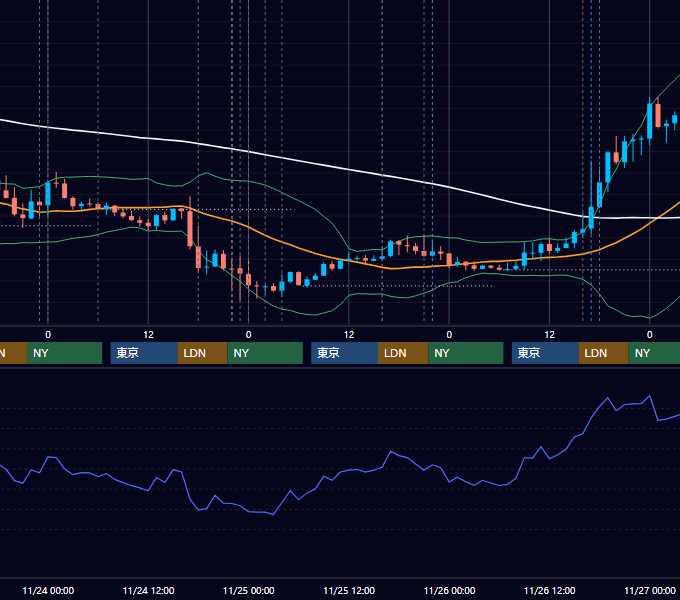Select the 東京 session block on 11/24
Image resolution: width=680 pixels, height=600 pixels.
(144, 353)
